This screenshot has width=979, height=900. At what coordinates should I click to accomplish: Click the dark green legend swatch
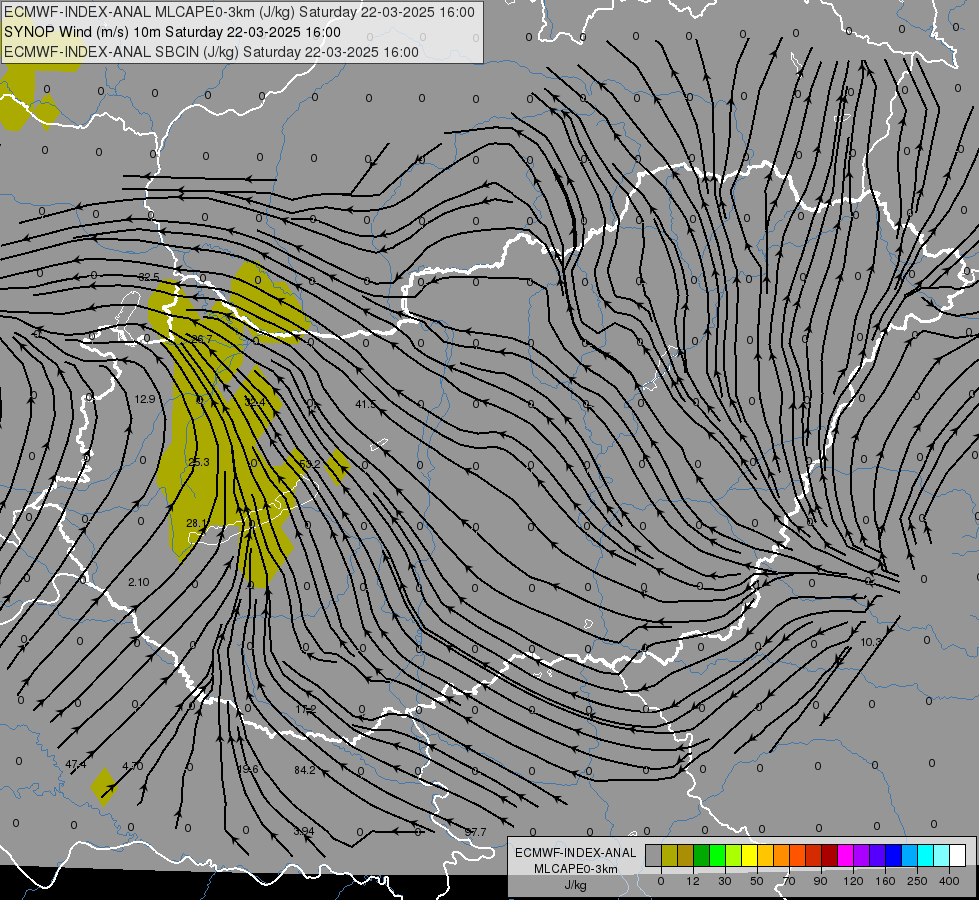click(701, 855)
